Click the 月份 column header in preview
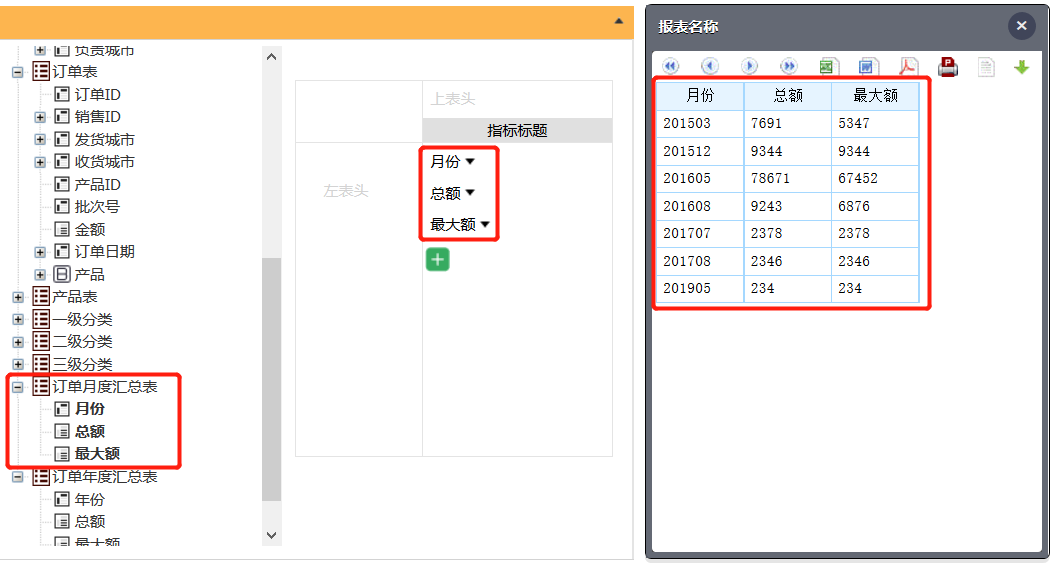1055x567 pixels. (700, 96)
